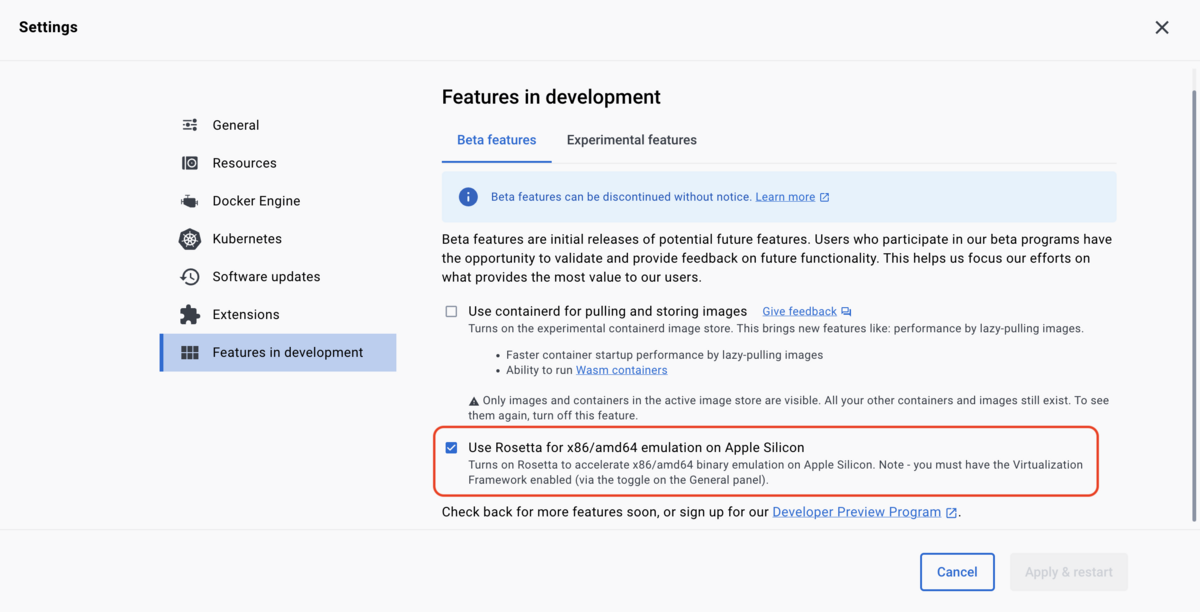Close the Settings window
The image size is (1200, 612).
click(x=1162, y=27)
